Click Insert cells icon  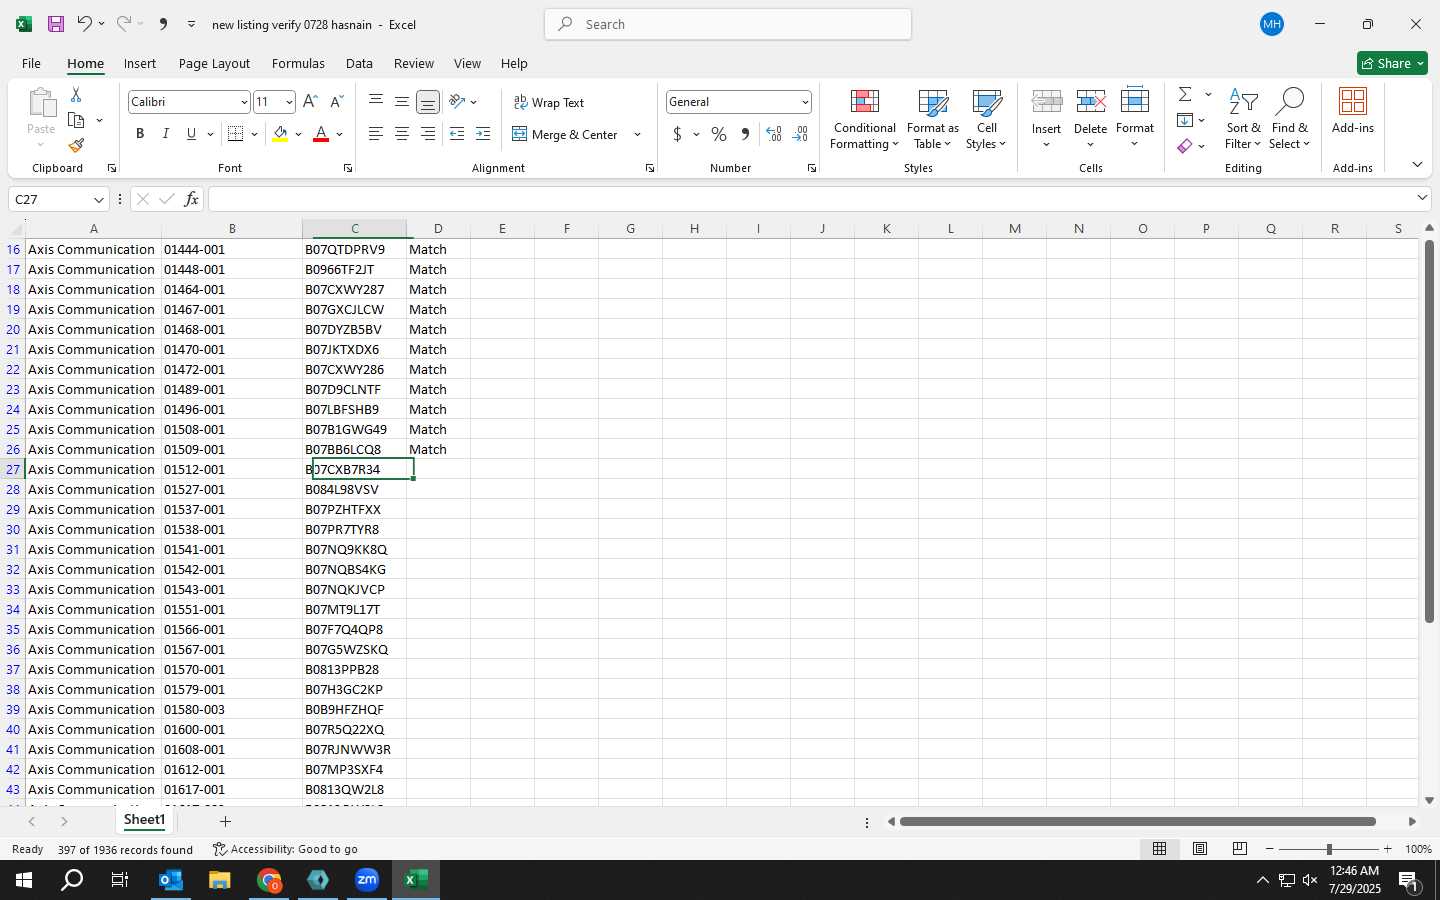click(1047, 101)
